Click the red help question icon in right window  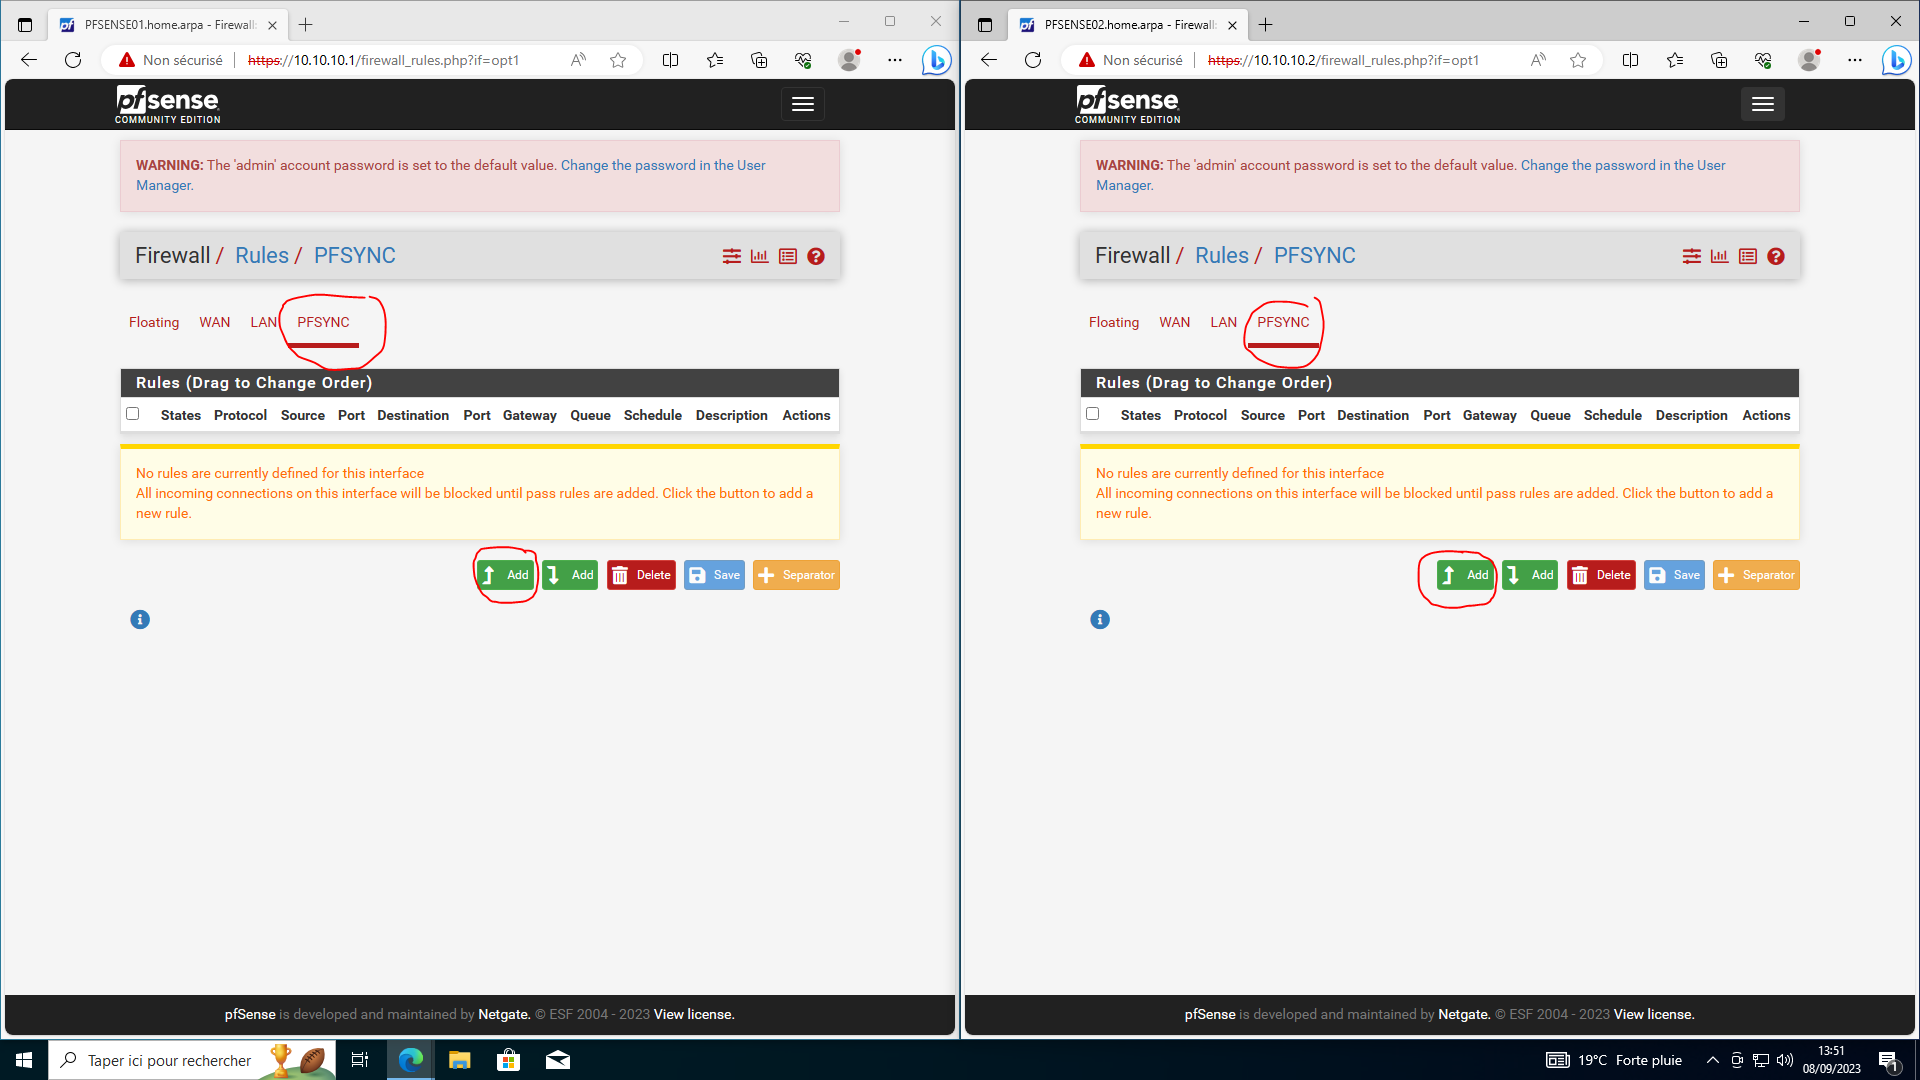[1776, 256]
